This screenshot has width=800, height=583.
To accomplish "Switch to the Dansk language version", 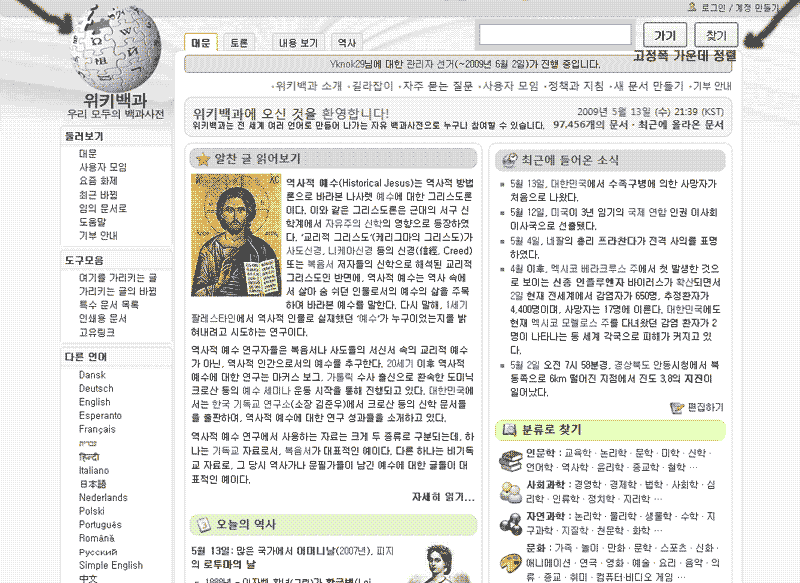I will tap(92, 375).
